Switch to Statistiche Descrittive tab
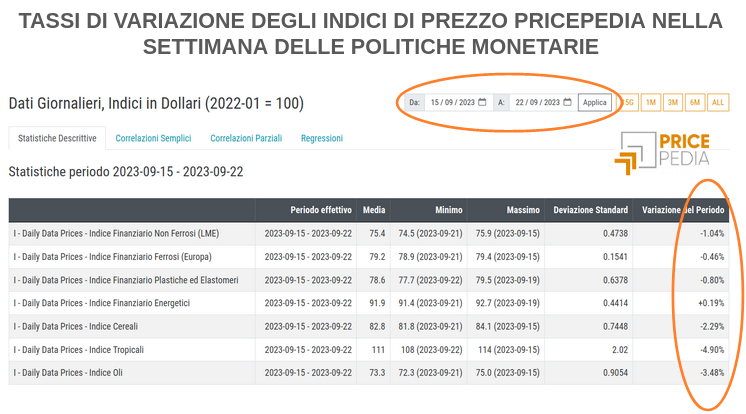This screenshot has height=414, width=746. [57, 138]
